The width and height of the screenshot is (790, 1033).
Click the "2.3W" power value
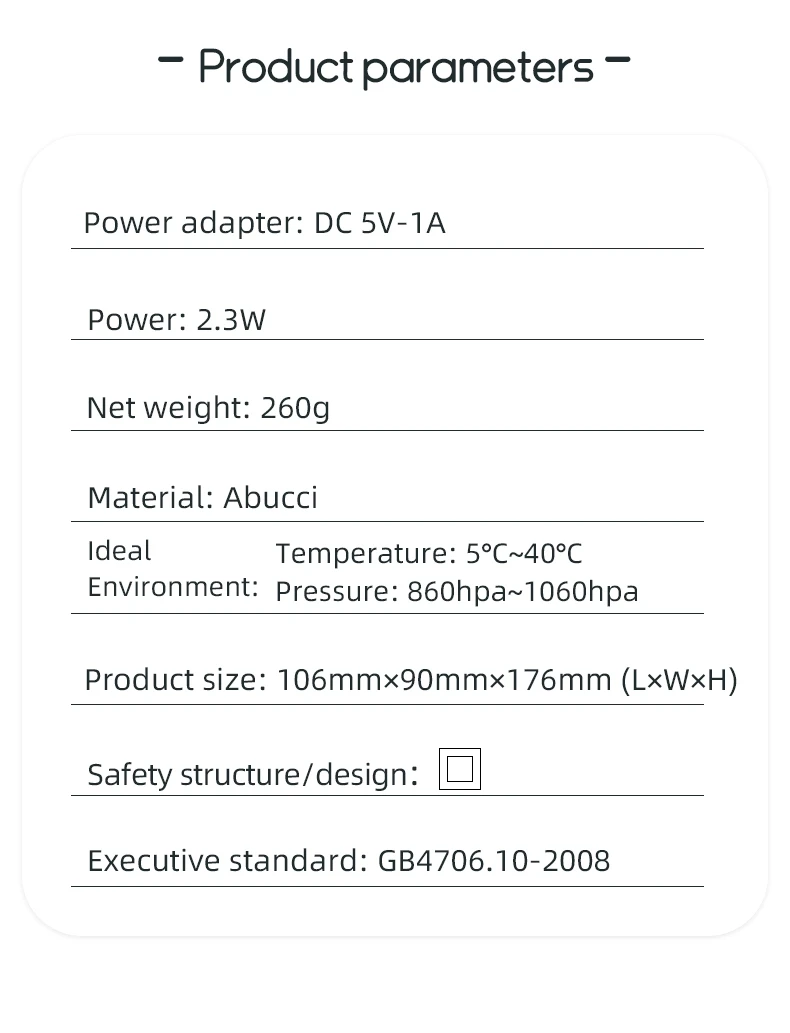(231, 320)
